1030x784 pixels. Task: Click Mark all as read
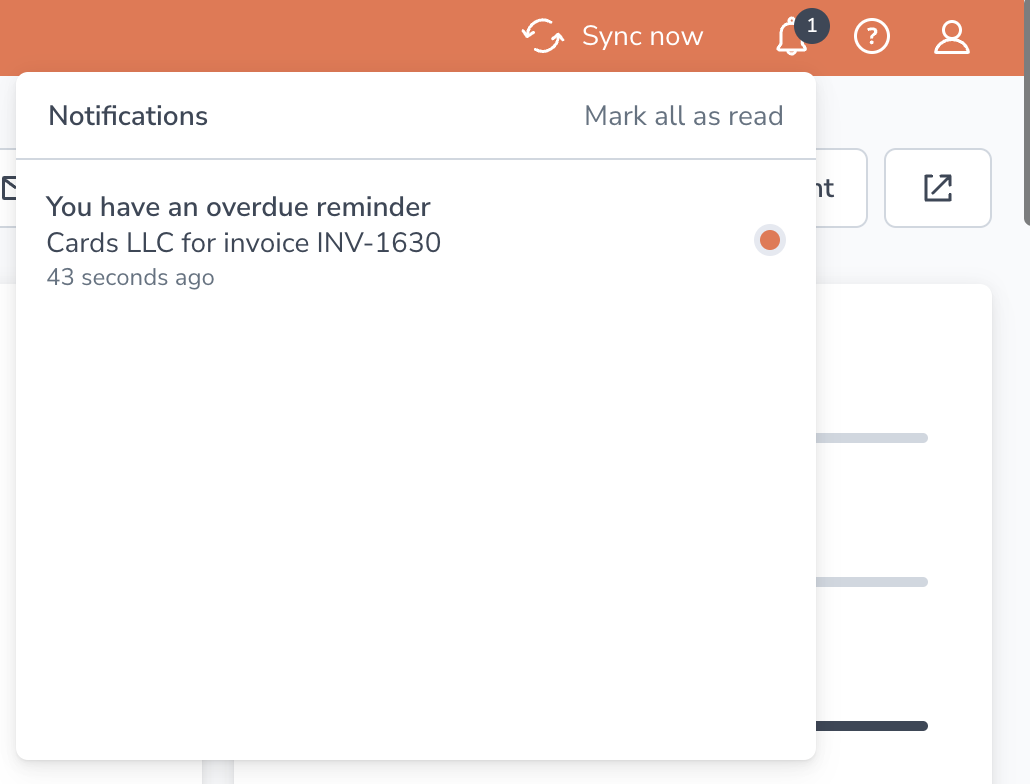683,115
